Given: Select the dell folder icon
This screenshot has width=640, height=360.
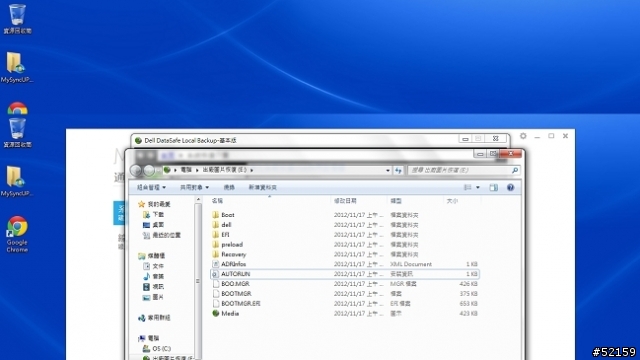Looking at the screenshot, I should [216, 224].
